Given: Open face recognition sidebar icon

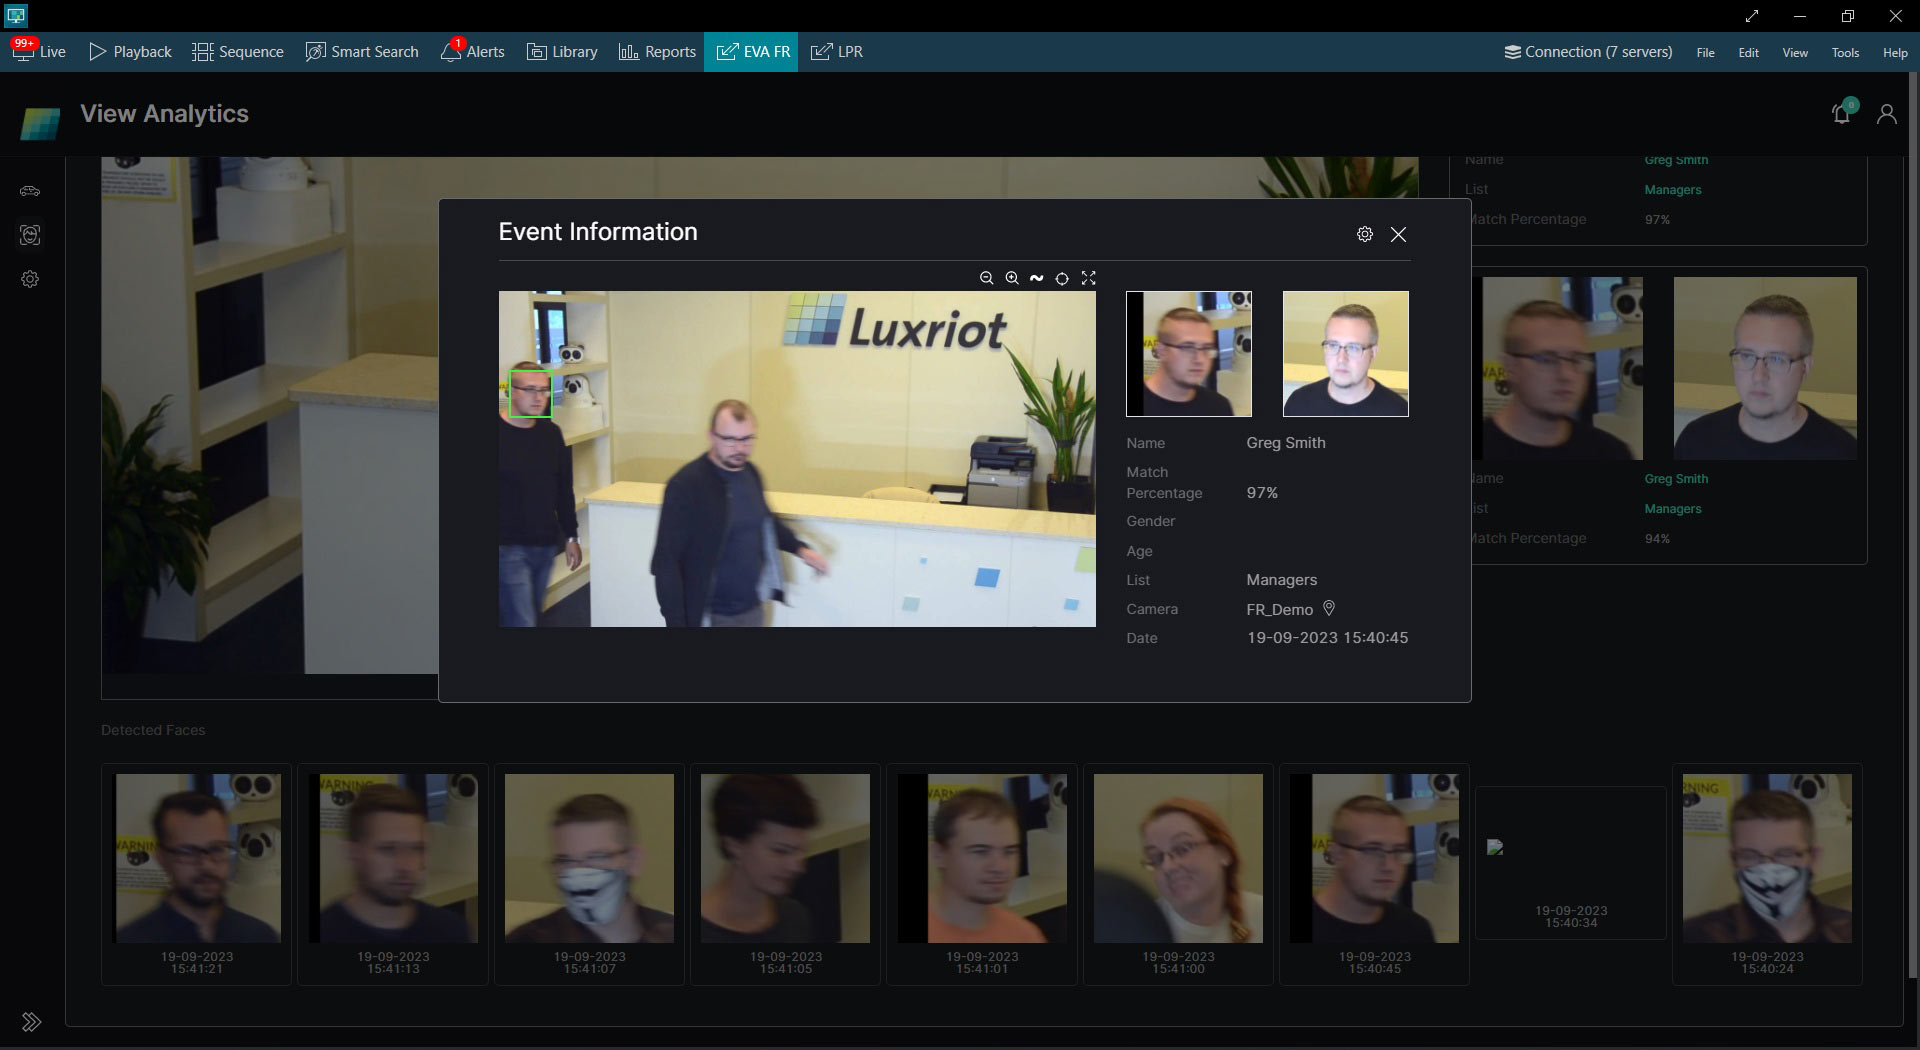Looking at the screenshot, I should point(30,235).
